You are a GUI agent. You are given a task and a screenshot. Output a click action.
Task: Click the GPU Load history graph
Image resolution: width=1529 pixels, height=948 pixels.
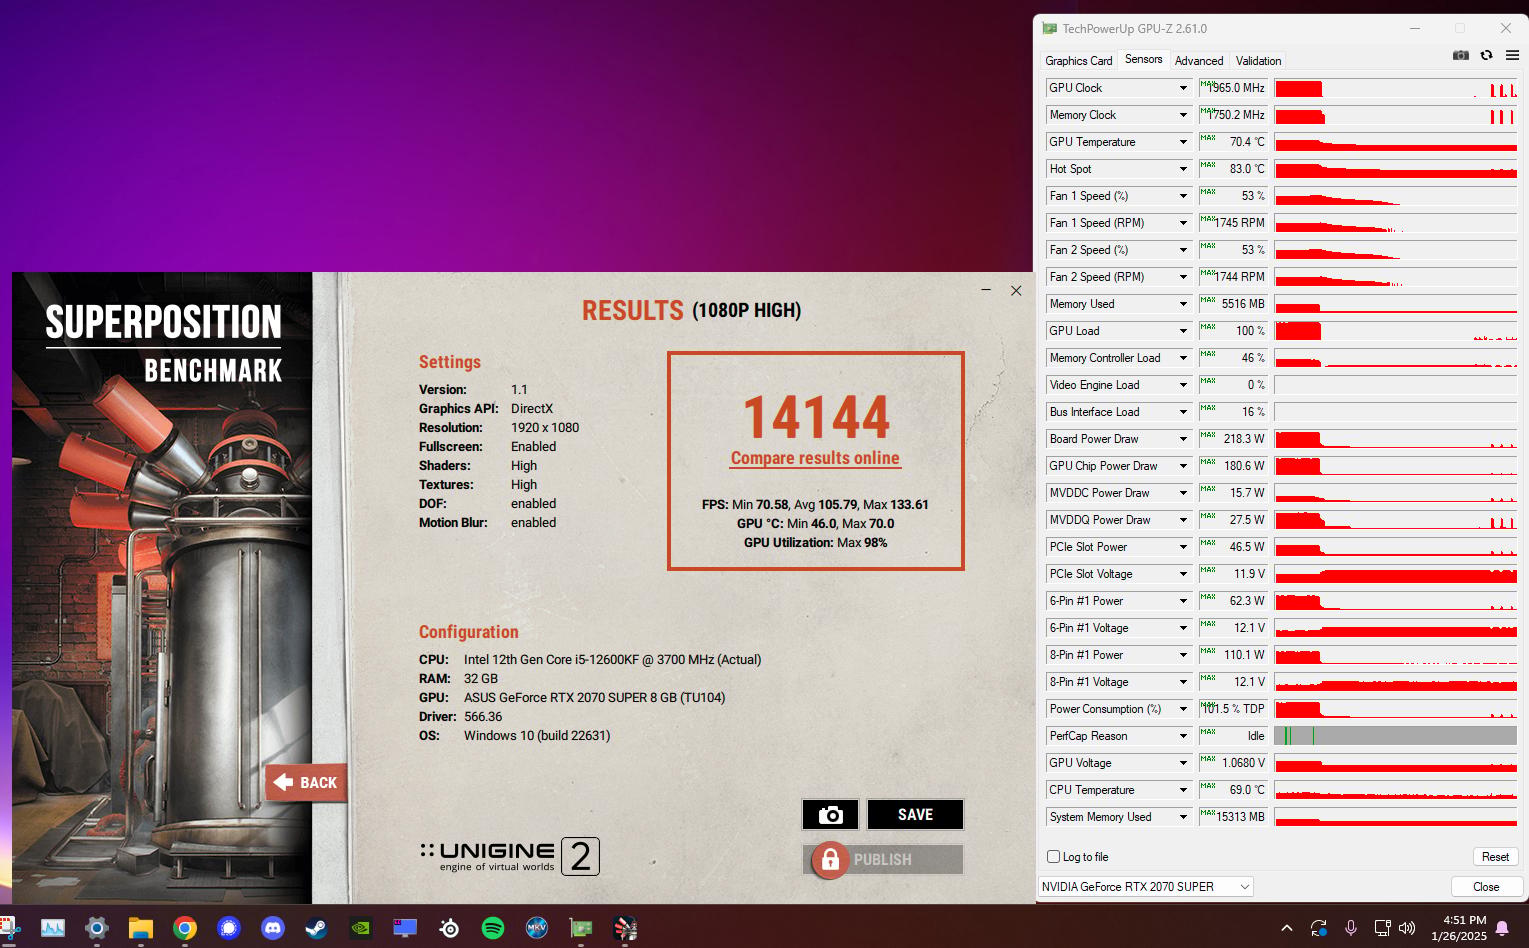click(1396, 331)
